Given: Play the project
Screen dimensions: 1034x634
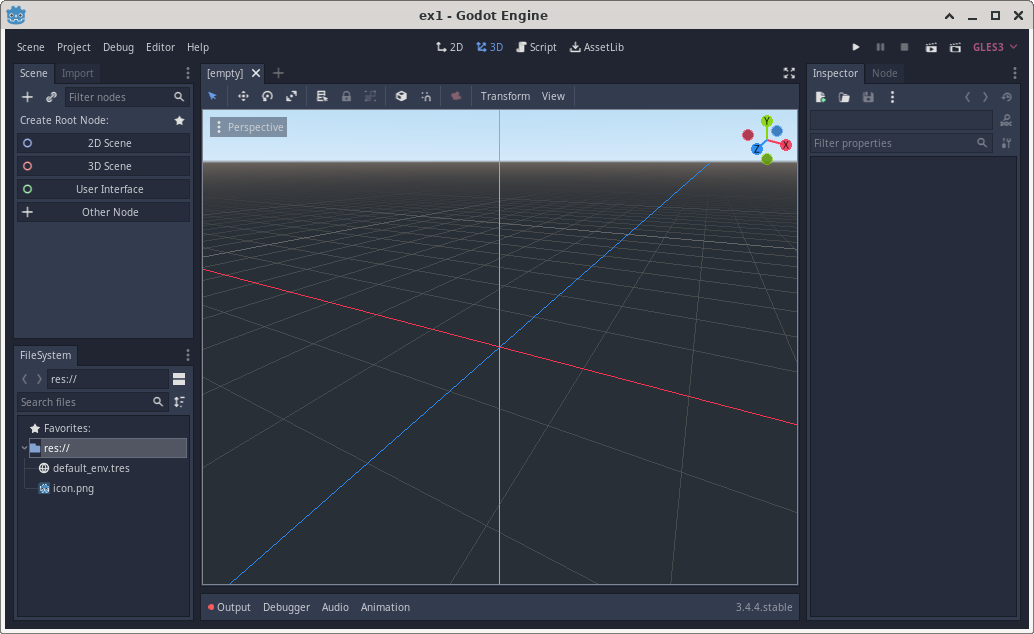Looking at the screenshot, I should pyautogui.click(x=856, y=47).
